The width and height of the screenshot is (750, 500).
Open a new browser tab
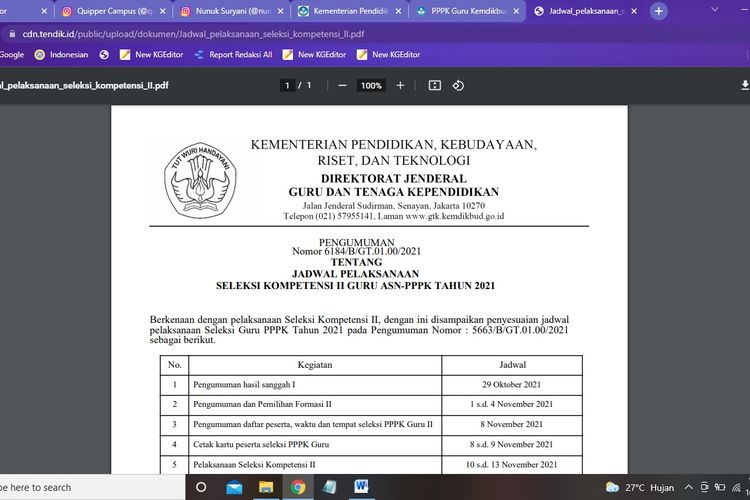pos(658,11)
